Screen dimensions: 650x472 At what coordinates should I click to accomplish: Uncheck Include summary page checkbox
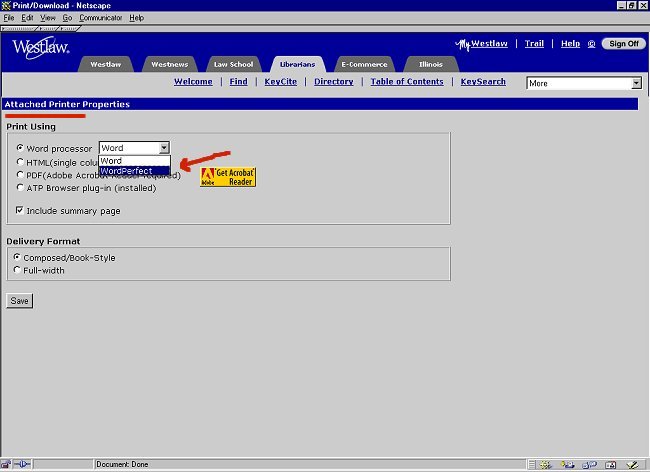[20, 211]
